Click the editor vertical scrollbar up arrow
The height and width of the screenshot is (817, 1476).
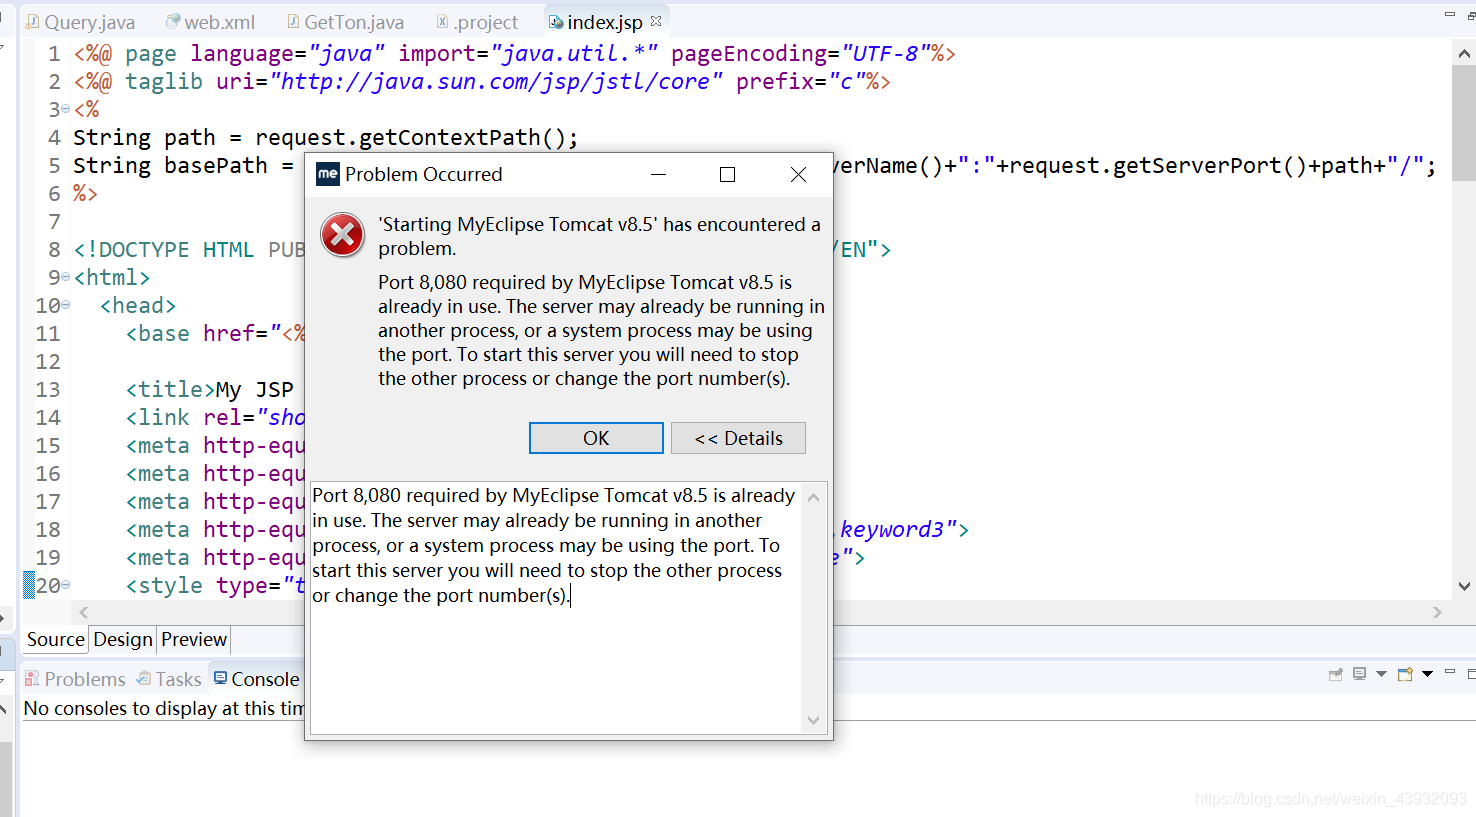tap(1464, 54)
